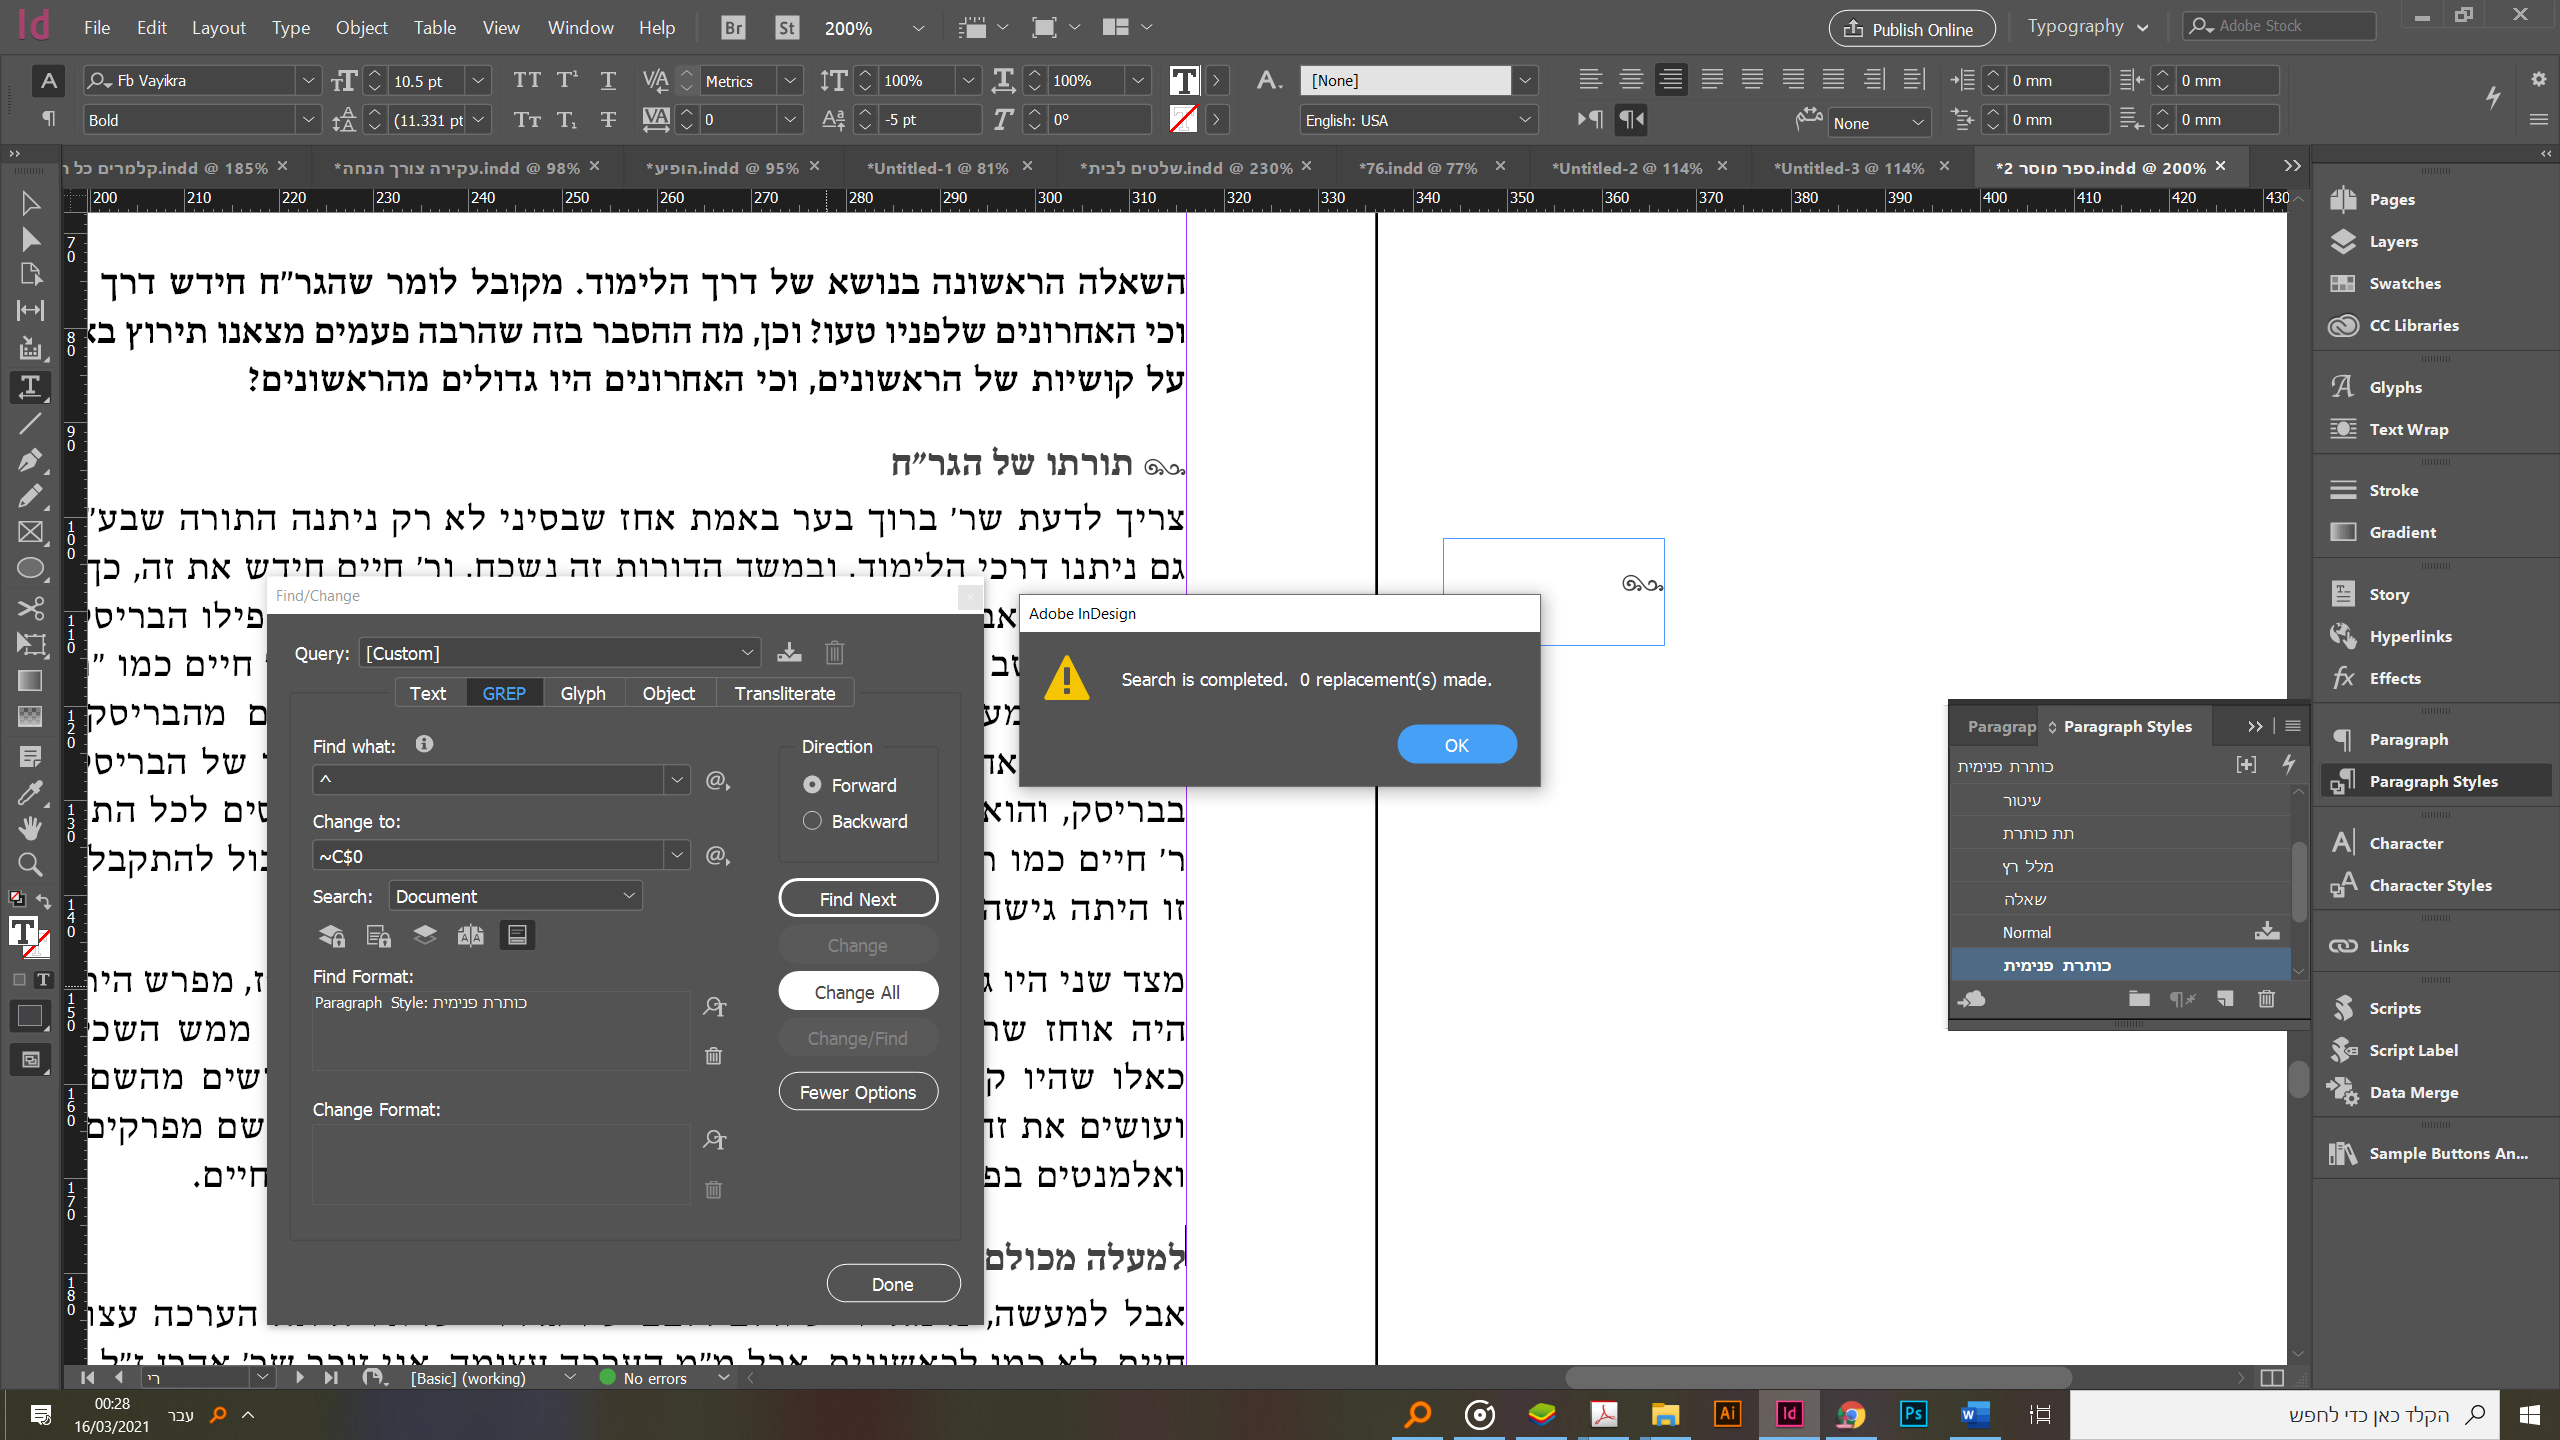Click the Fewer Options button
This screenshot has width=2560, height=1440.
pos(857,1092)
